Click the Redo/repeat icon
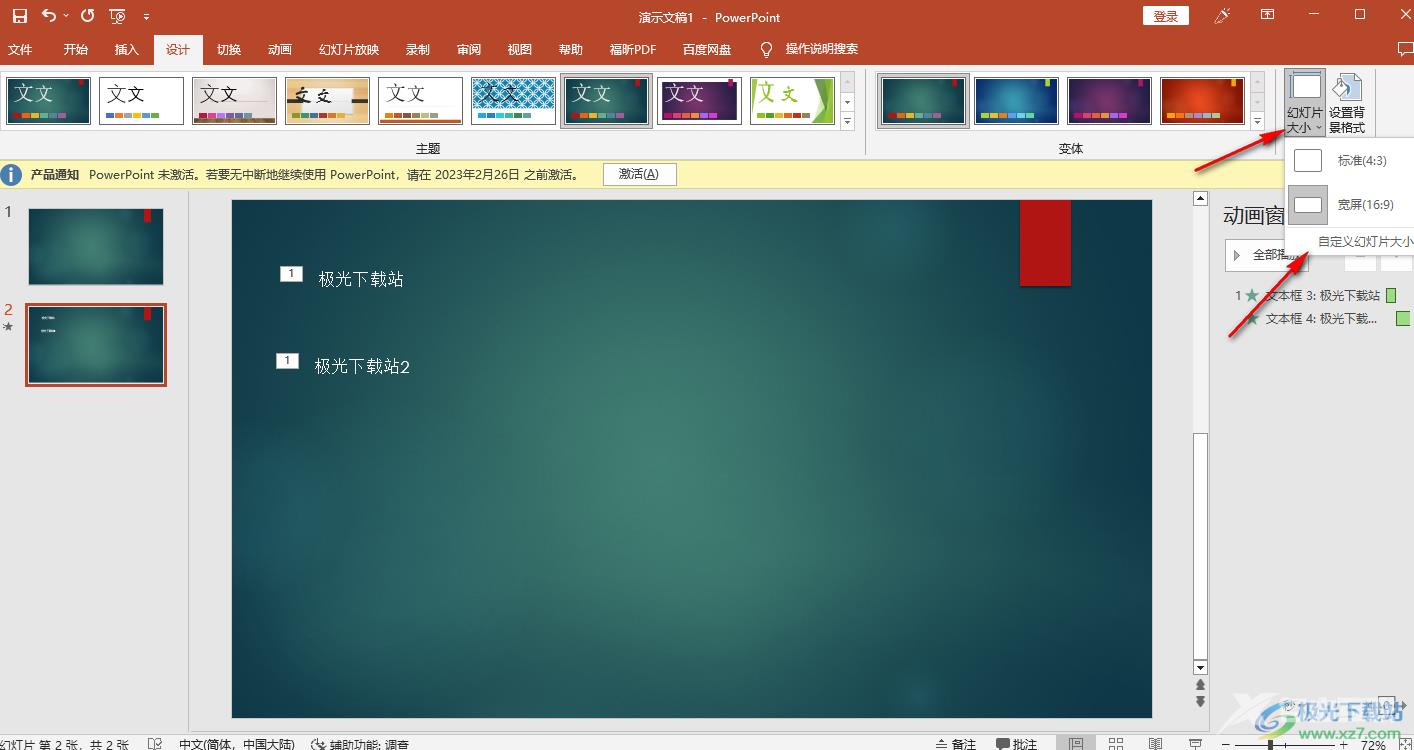1414x750 pixels. 88,16
